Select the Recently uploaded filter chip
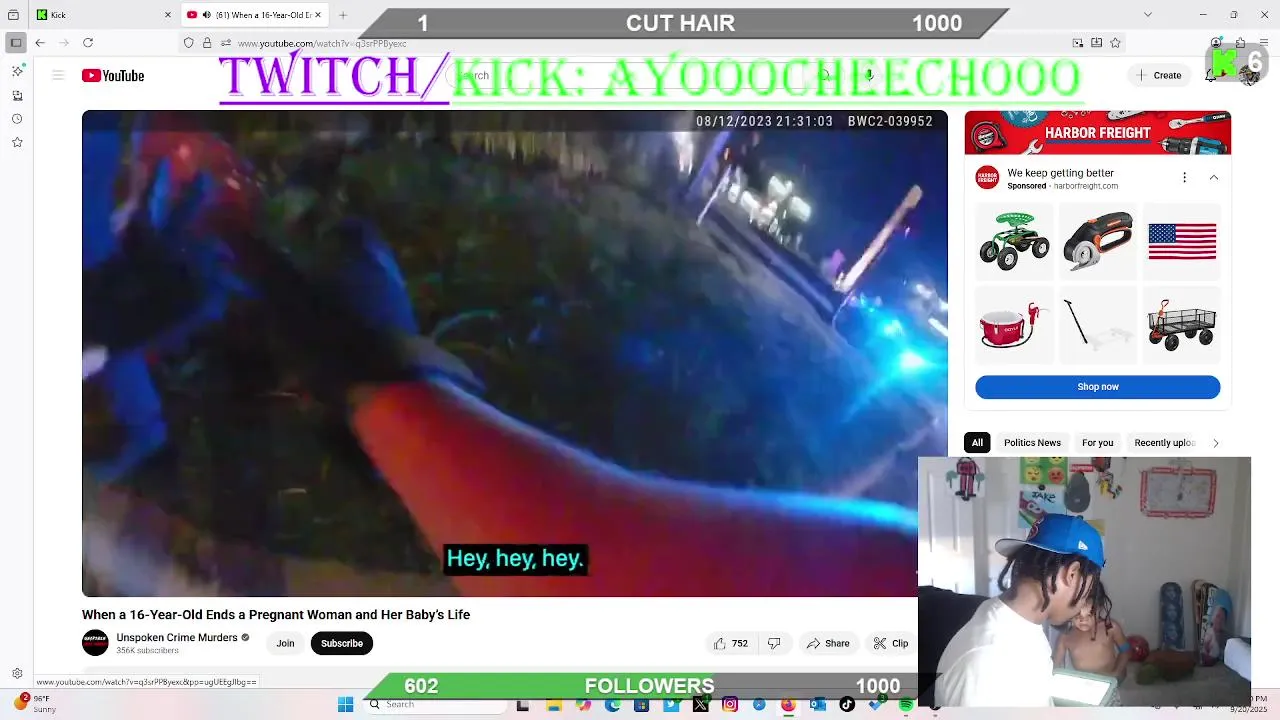 (1164, 443)
